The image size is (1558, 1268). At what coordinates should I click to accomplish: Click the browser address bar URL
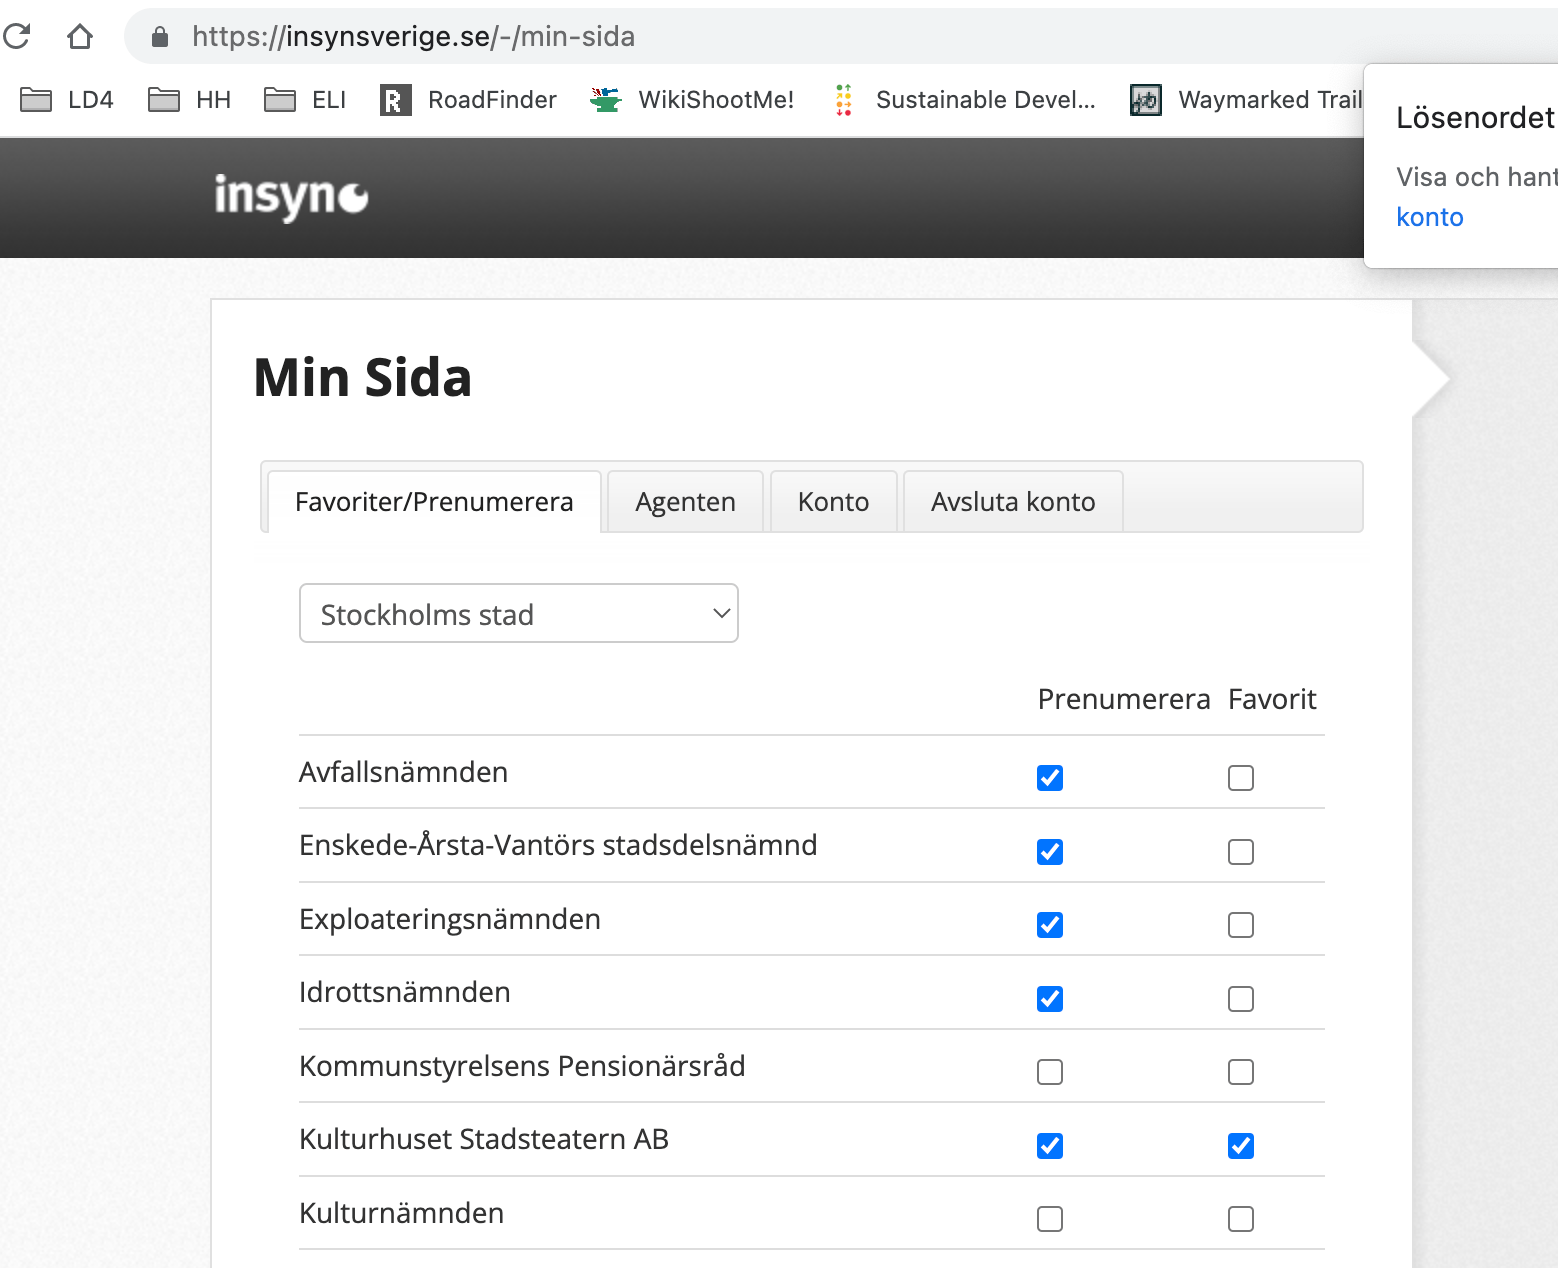tap(413, 37)
